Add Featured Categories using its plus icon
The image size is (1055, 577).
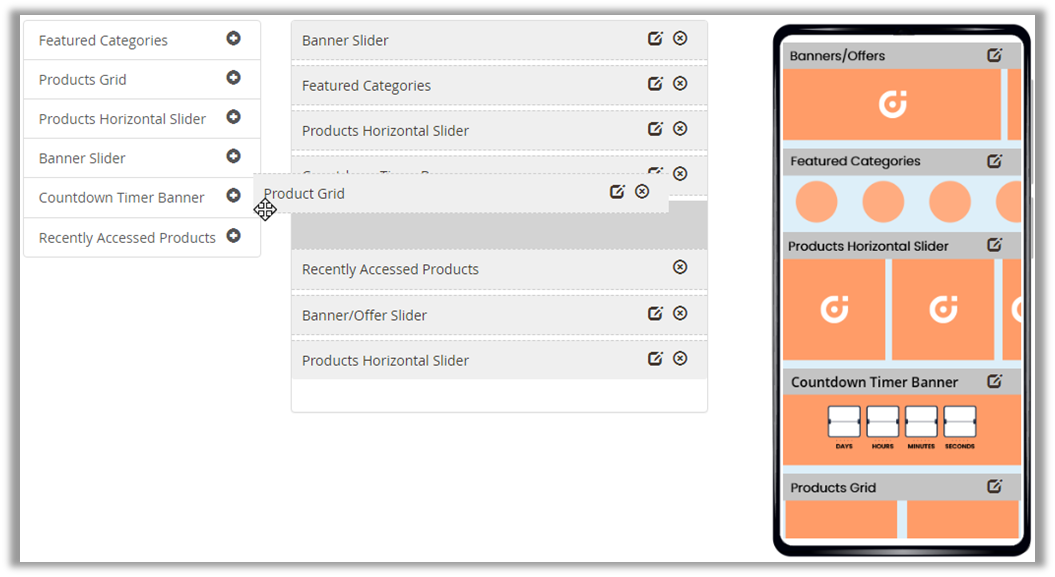pos(233,39)
